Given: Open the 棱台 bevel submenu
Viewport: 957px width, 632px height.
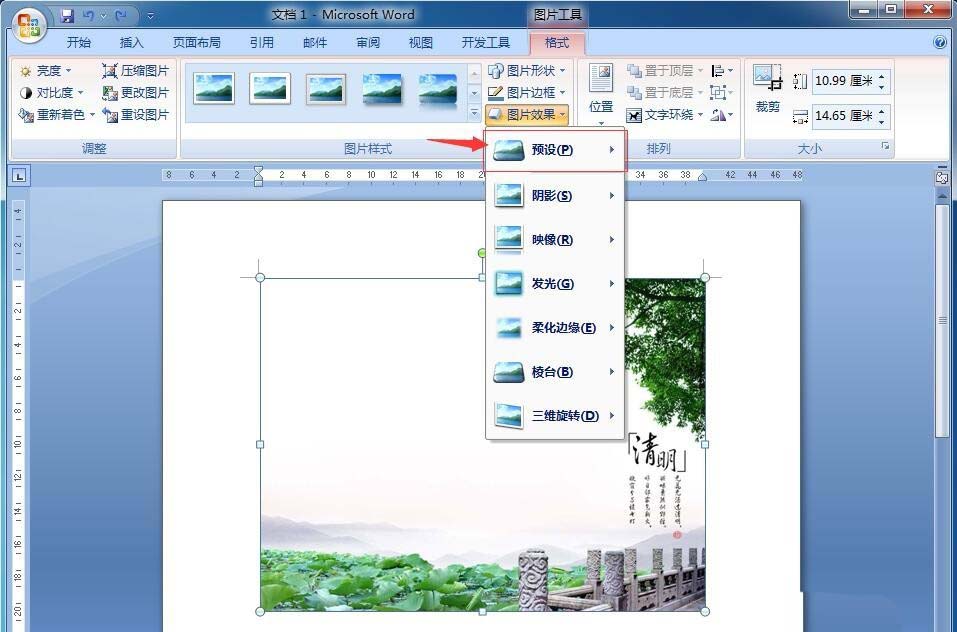Looking at the screenshot, I should tap(555, 372).
